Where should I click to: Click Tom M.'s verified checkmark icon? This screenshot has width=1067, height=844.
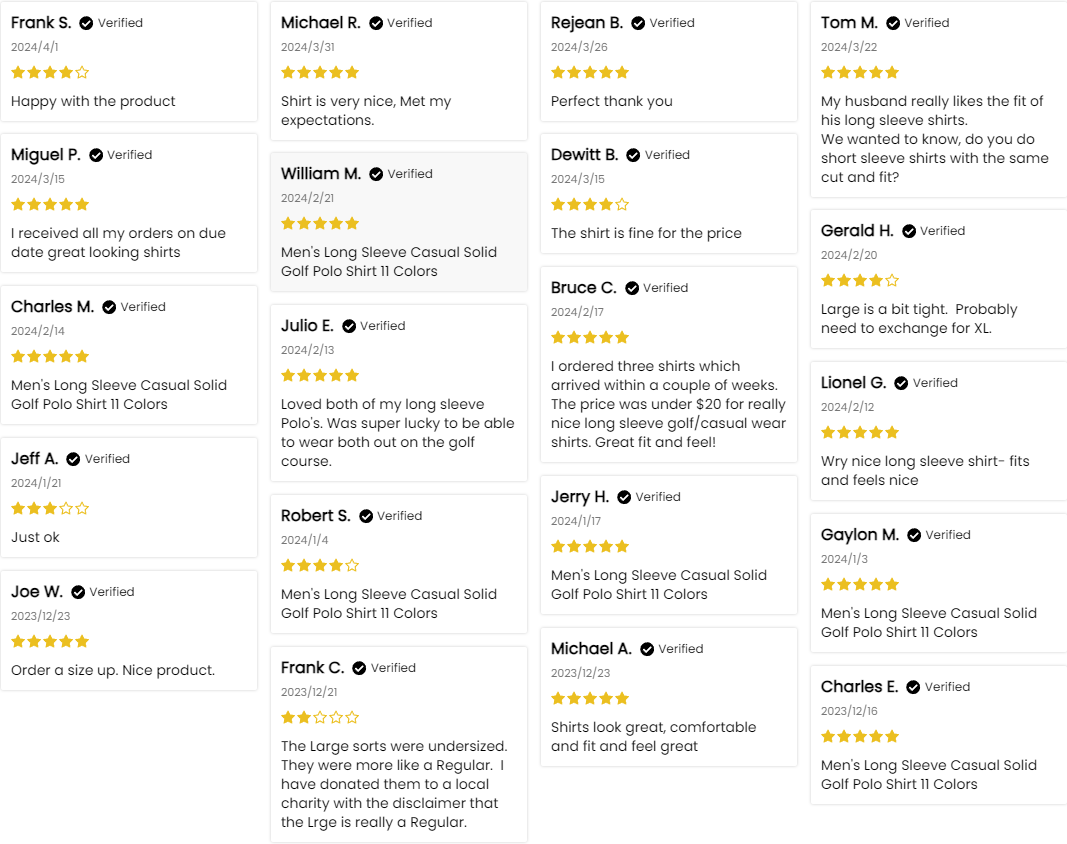click(x=893, y=23)
